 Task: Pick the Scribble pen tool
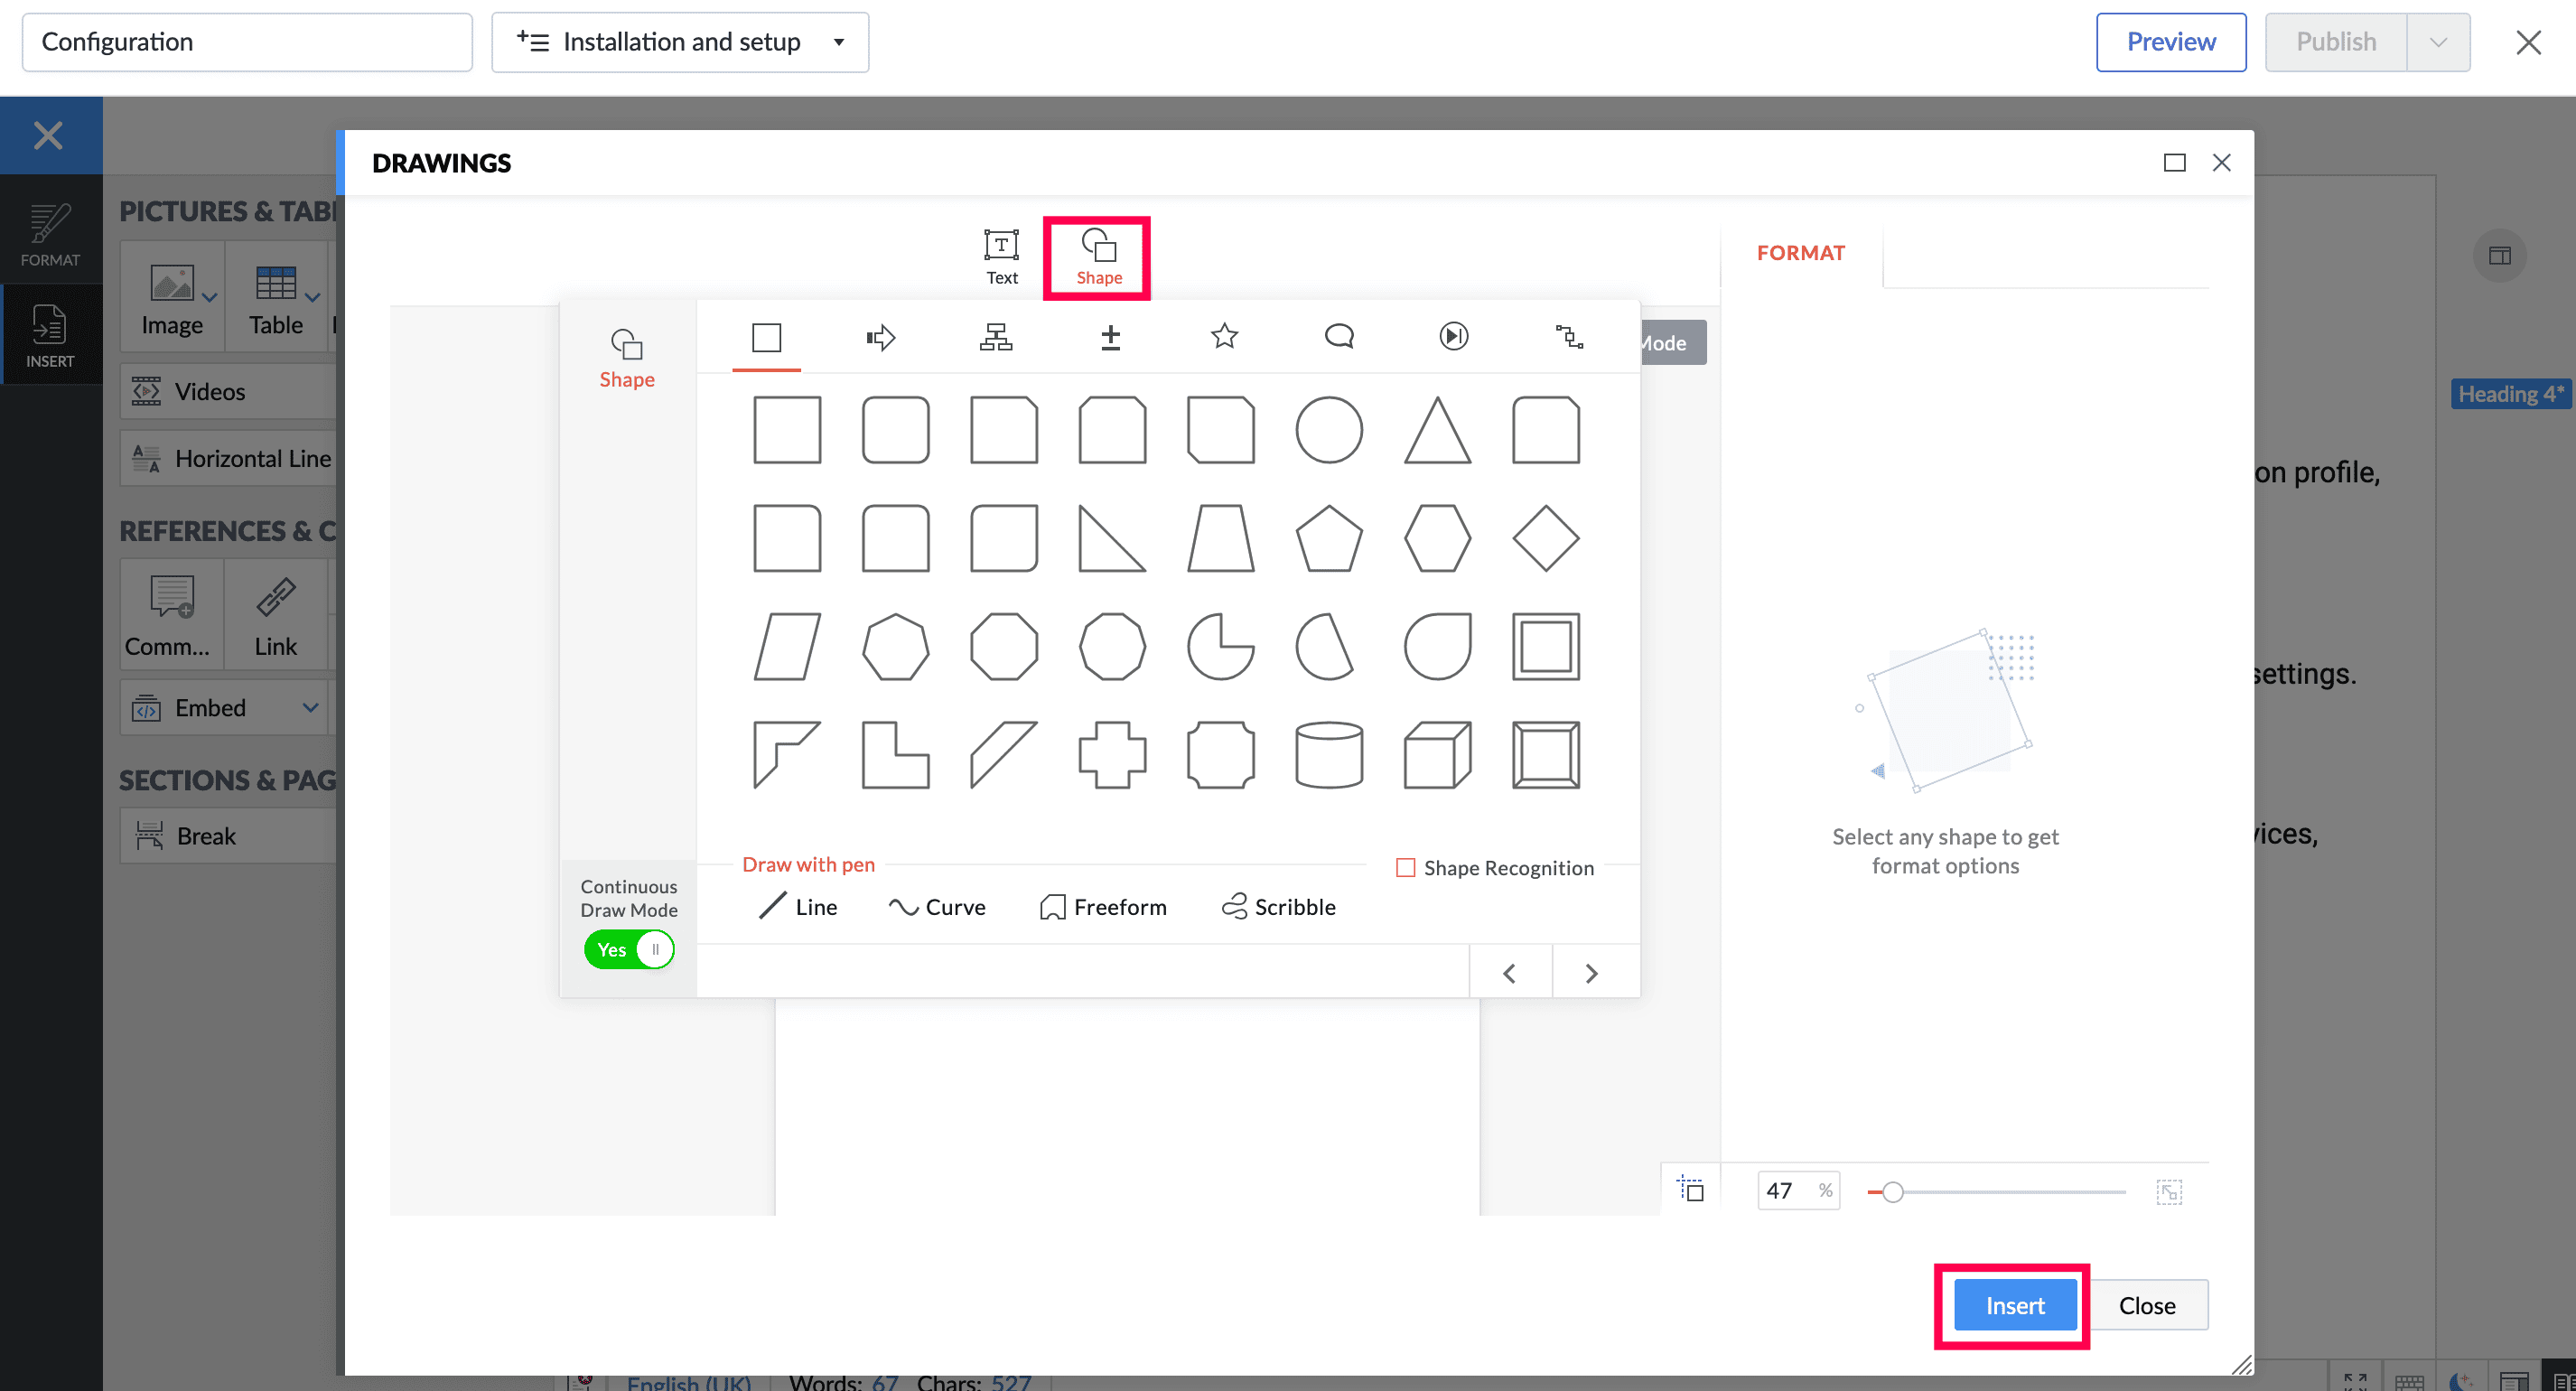click(x=1278, y=907)
